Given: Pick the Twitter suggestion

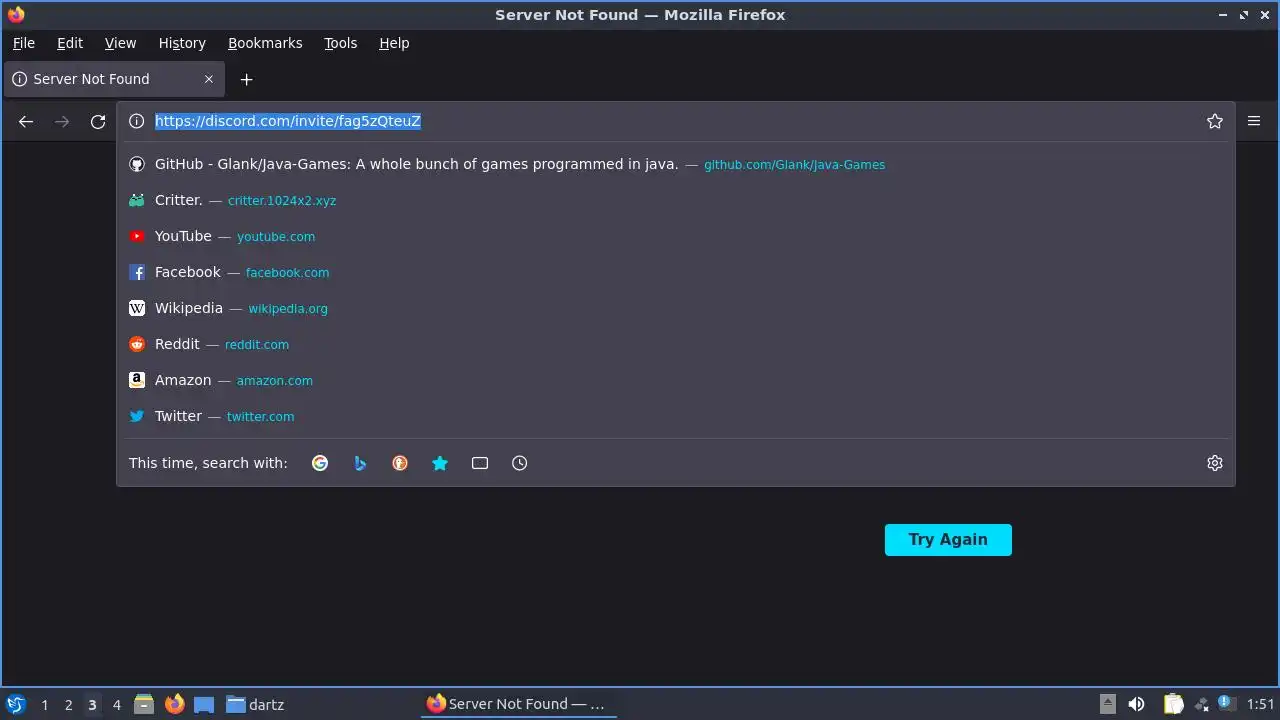Looking at the screenshot, I should [x=678, y=416].
